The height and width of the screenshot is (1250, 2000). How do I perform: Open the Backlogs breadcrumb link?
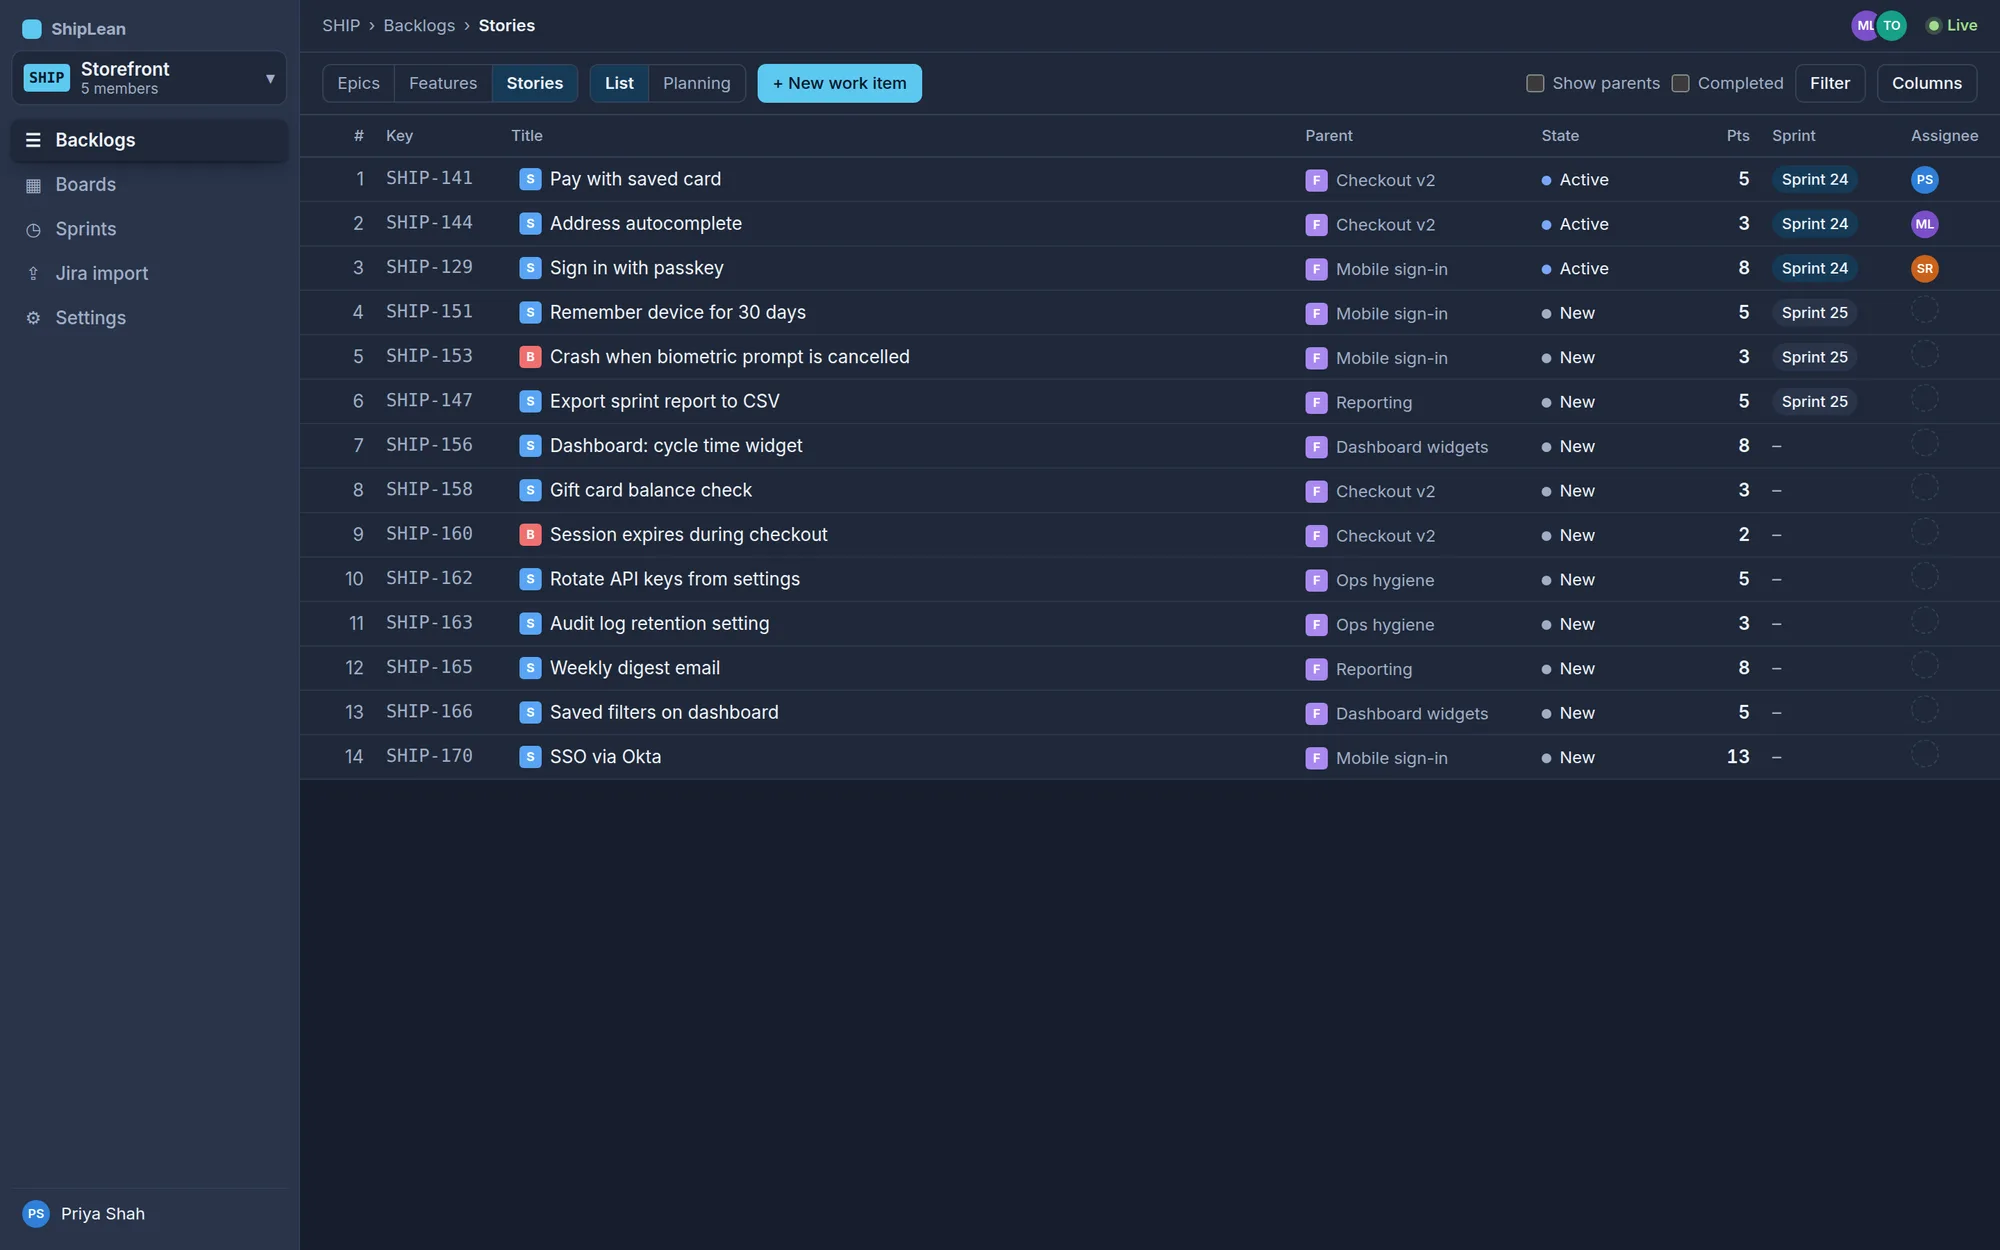point(419,26)
